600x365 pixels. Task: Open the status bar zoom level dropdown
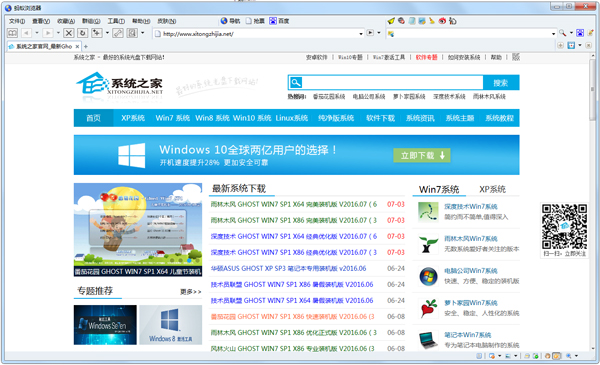pos(577,356)
